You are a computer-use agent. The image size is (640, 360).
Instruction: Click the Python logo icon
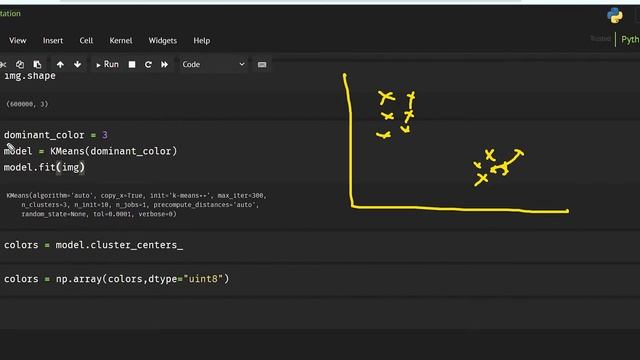[x=615, y=16]
